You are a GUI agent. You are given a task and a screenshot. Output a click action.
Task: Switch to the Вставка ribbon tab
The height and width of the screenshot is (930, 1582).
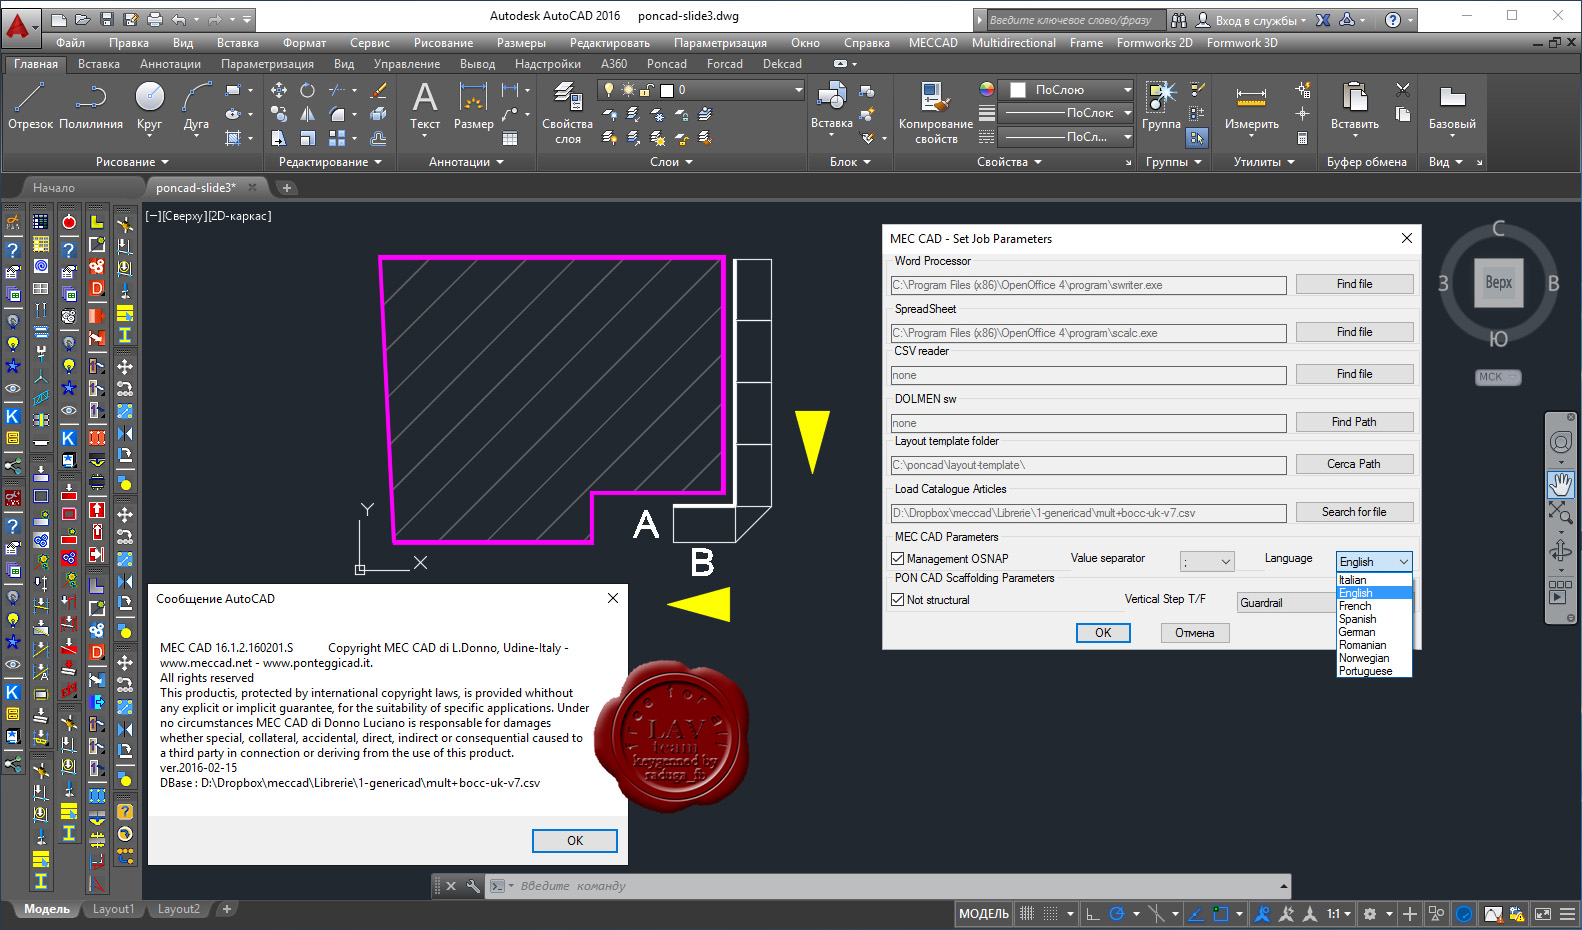tap(99, 64)
